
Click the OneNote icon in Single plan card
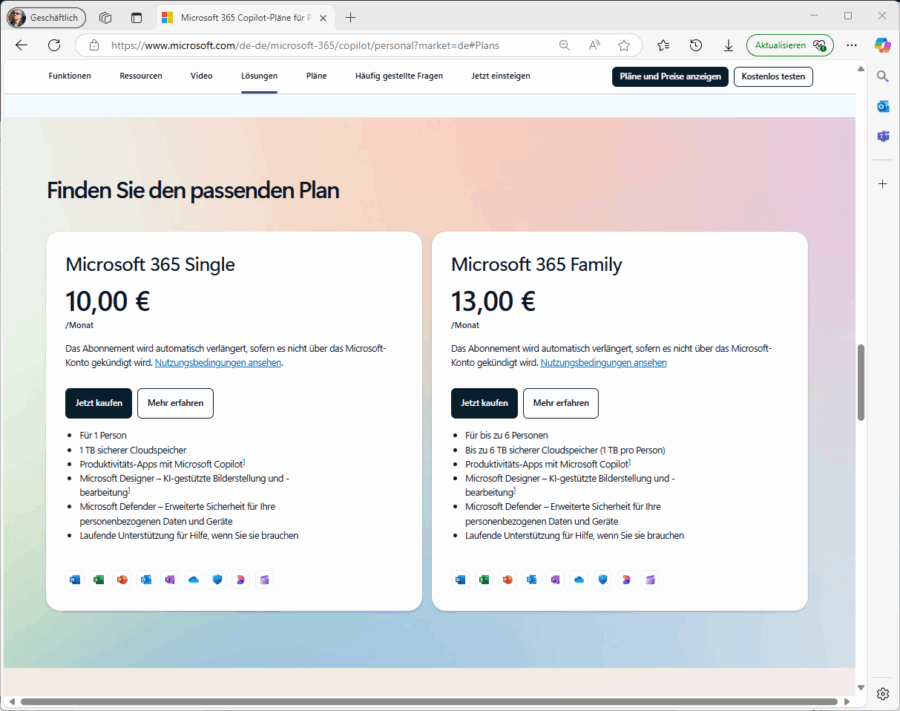(170, 580)
